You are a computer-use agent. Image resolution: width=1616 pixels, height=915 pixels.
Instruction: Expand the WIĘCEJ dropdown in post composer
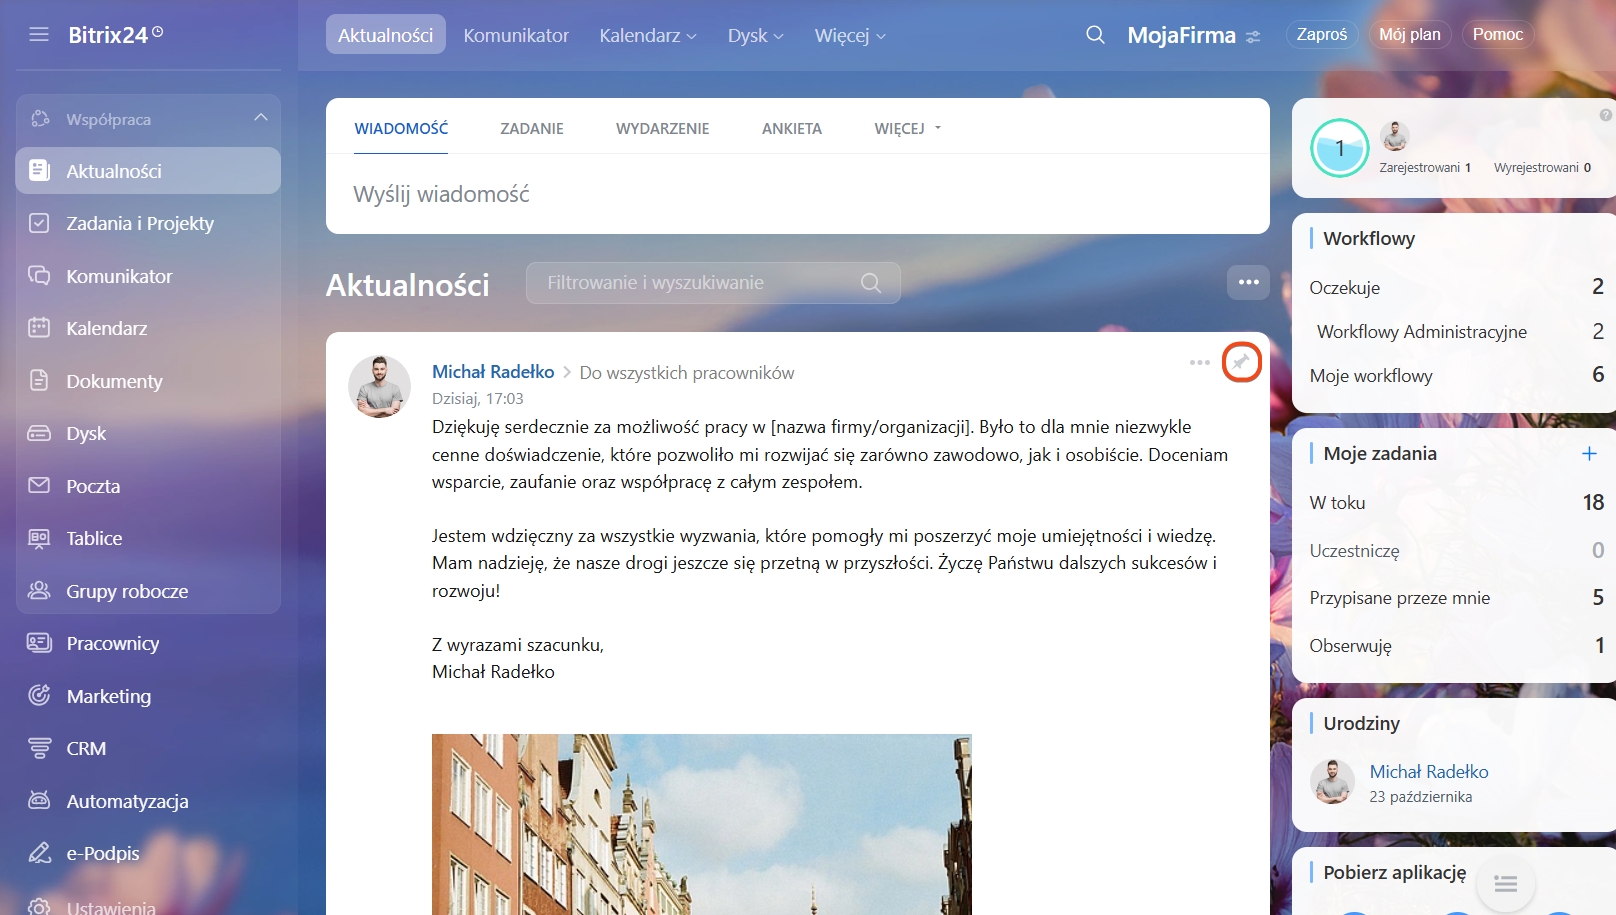click(x=907, y=128)
